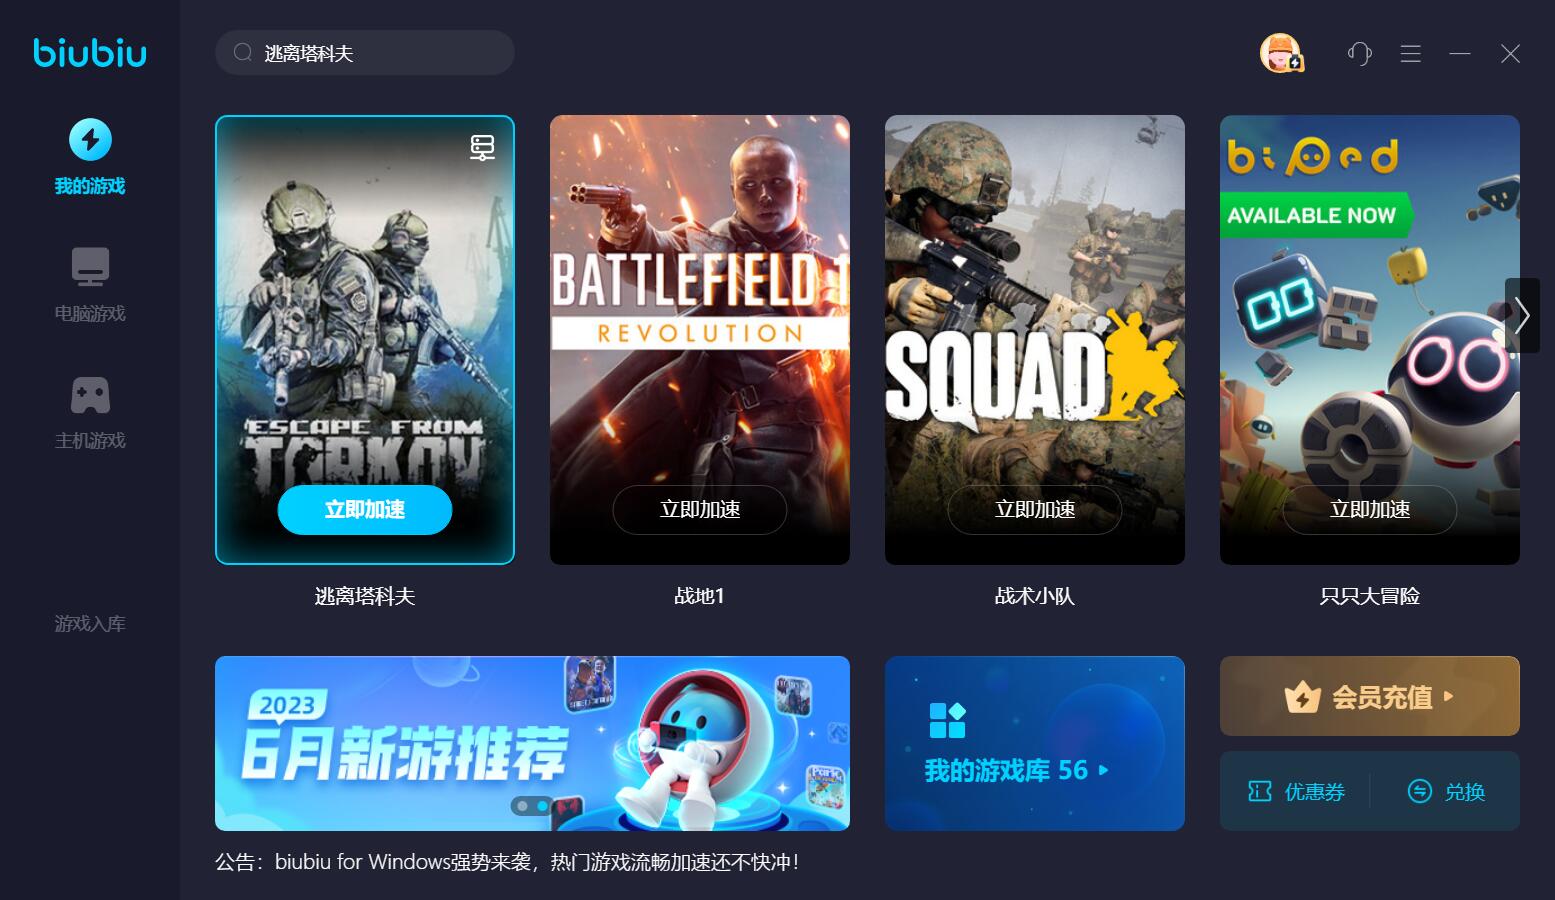Screen dimensions: 1555x900
Task: Click the search field containing 逃离塔科夫
Action: pyautogui.click(x=365, y=53)
